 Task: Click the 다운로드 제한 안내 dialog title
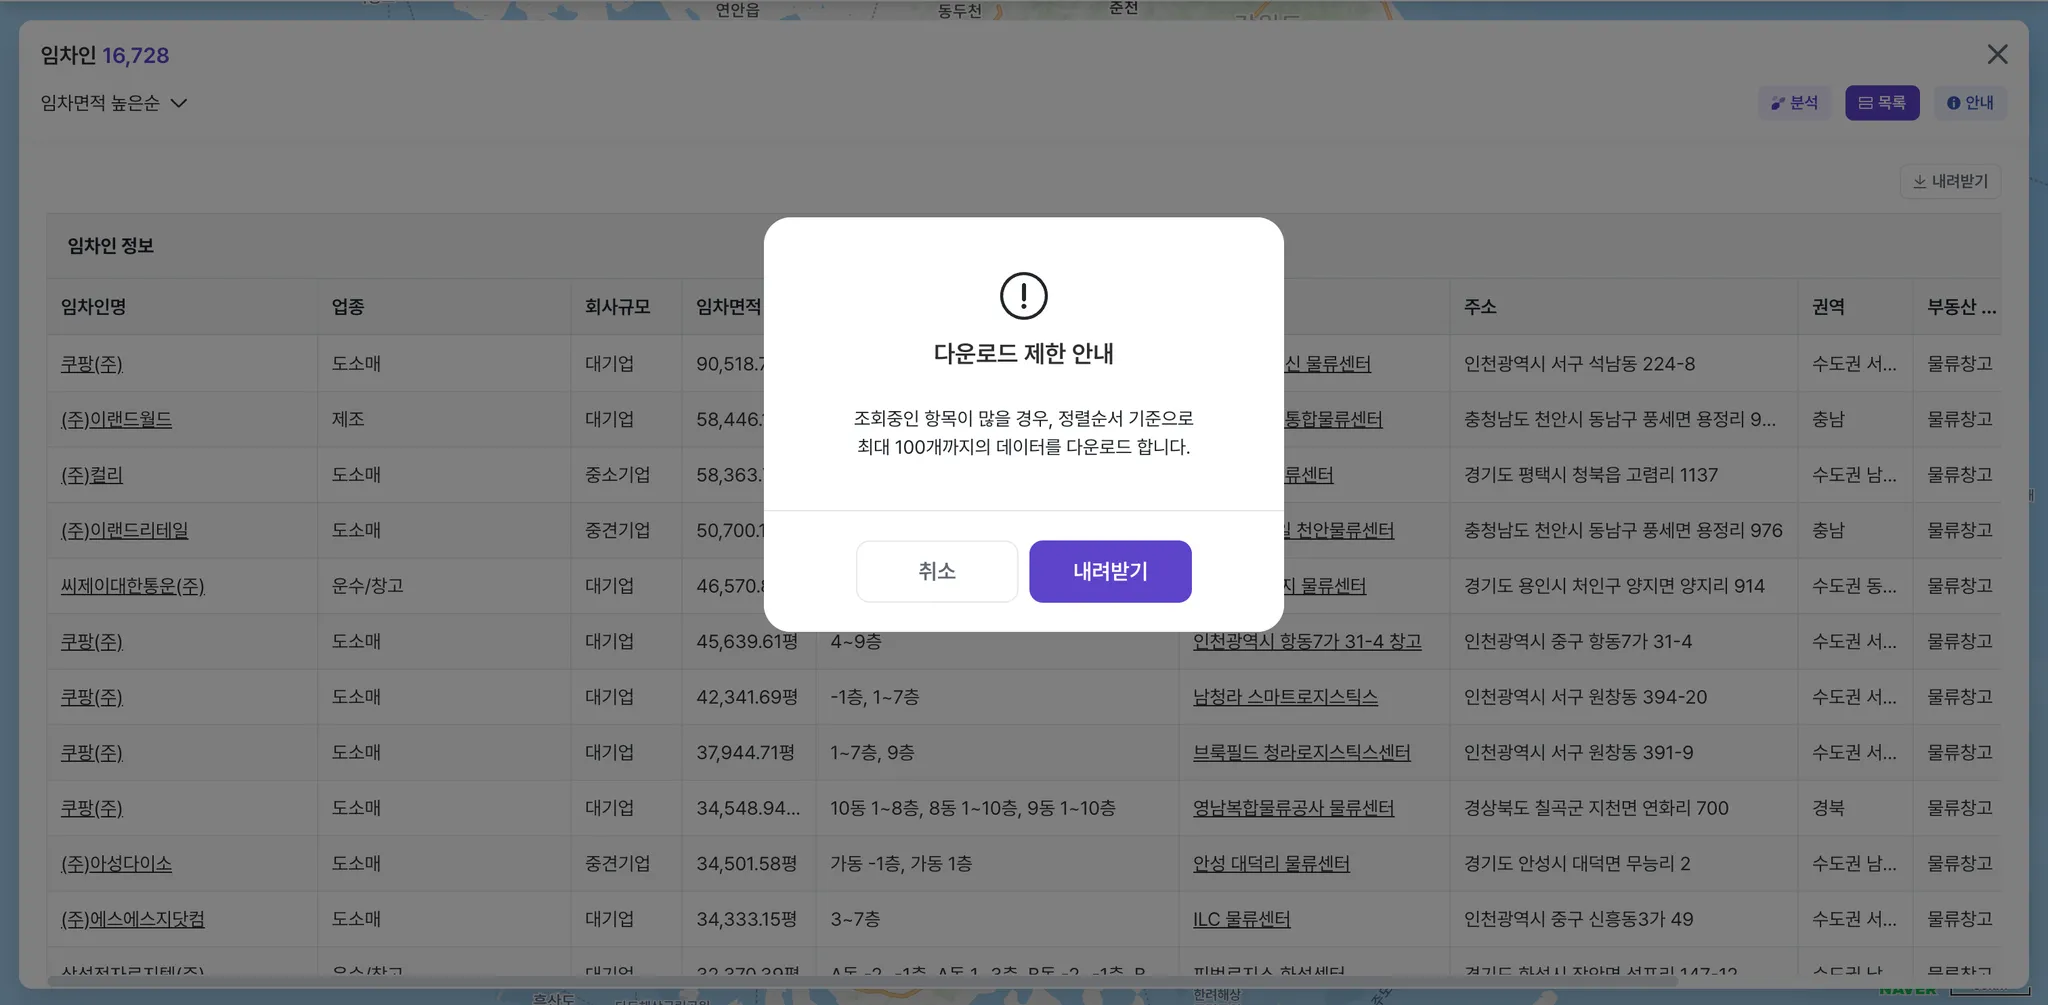(x=1023, y=353)
